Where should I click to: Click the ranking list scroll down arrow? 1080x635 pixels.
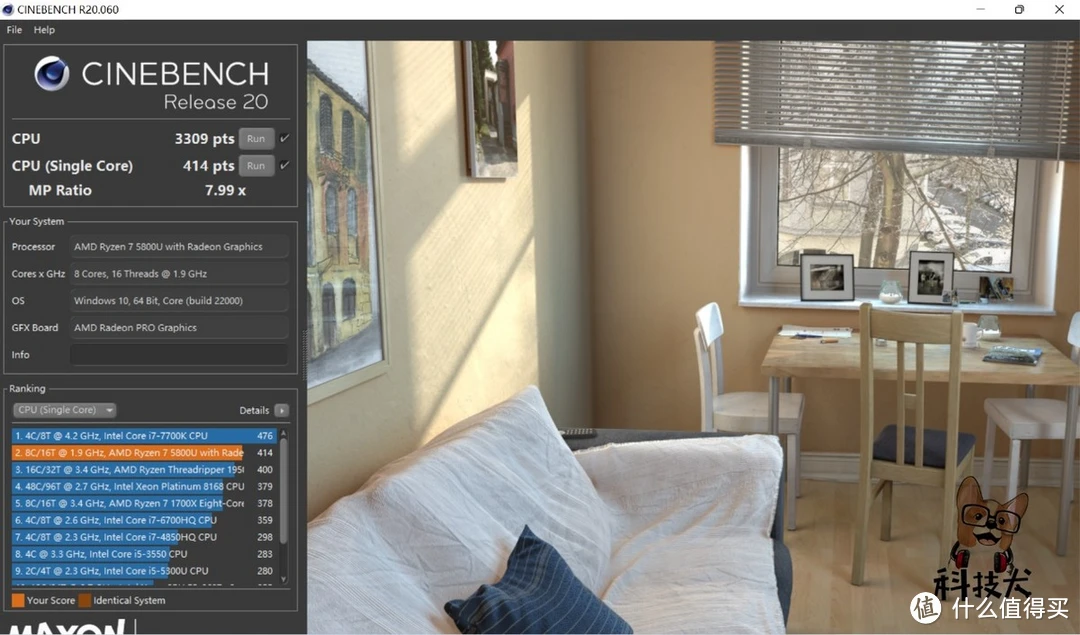pyautogui.click(x=283, y=580)
